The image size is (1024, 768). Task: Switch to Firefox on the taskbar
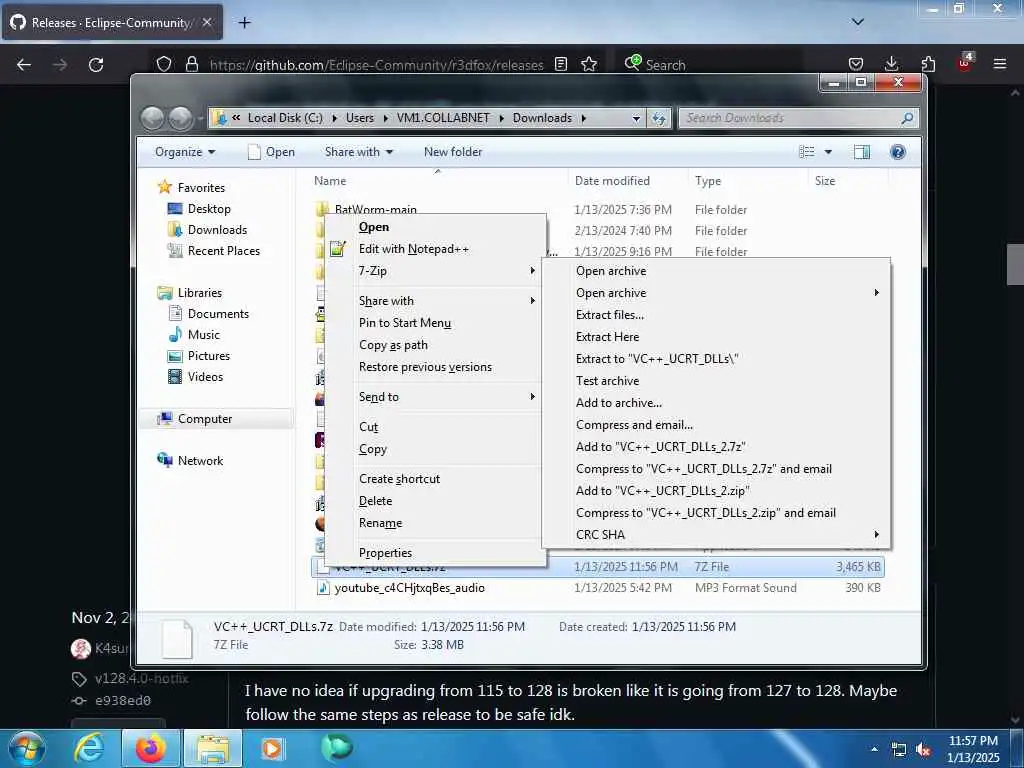[x=151, y=748]
